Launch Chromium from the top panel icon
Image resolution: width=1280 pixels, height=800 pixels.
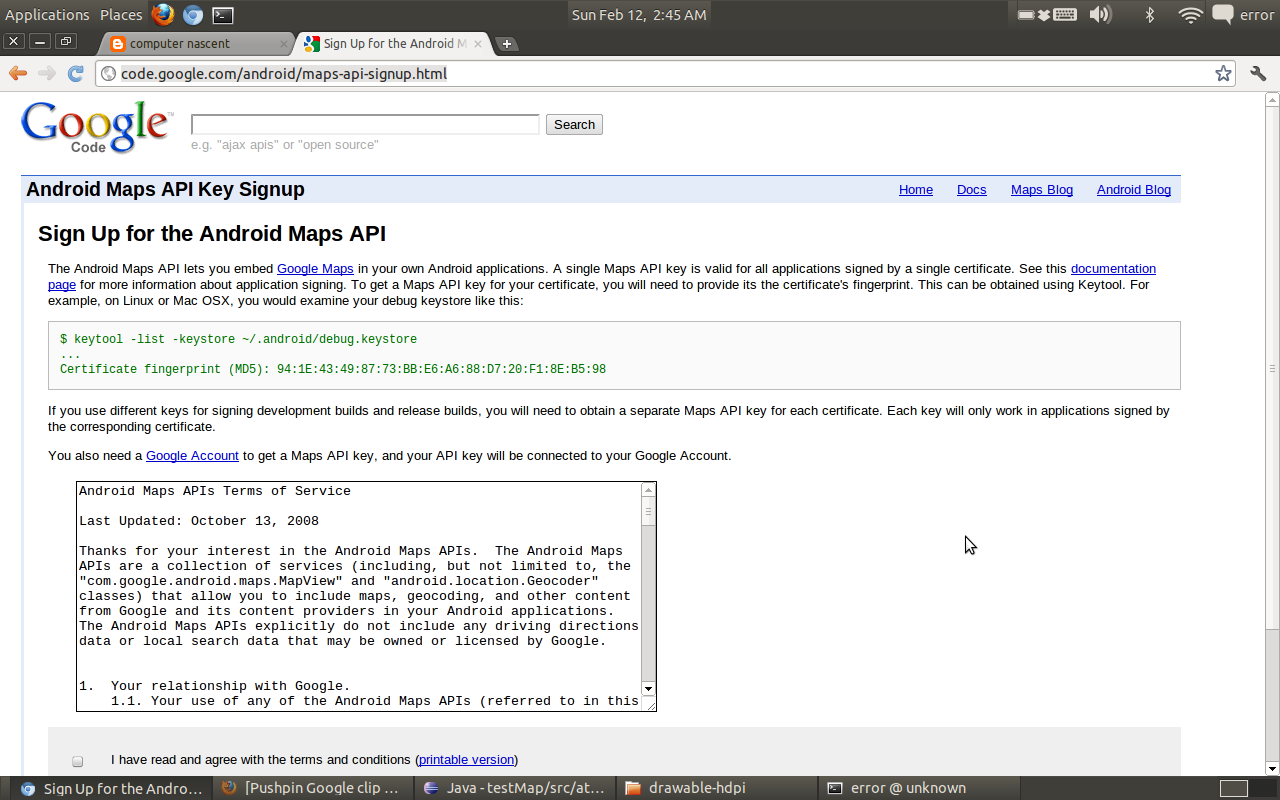[x=193, y=14]
